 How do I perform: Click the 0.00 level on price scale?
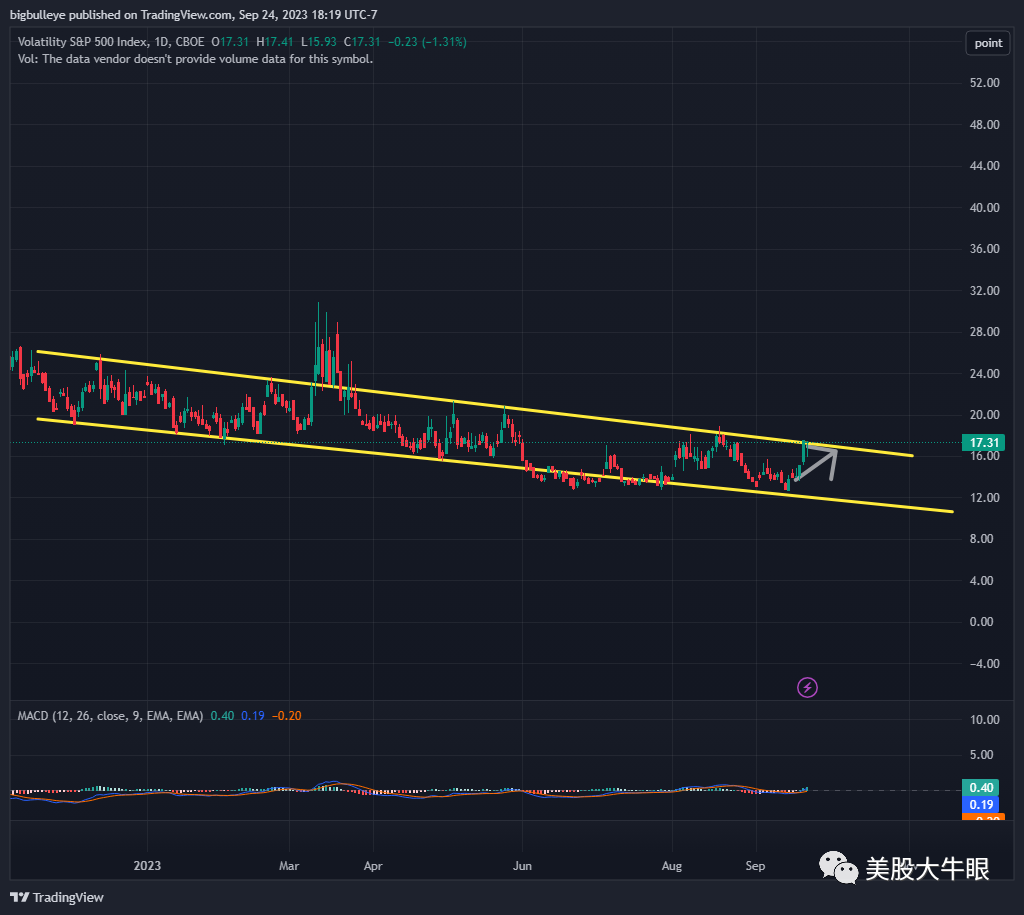tap(987, 622)
